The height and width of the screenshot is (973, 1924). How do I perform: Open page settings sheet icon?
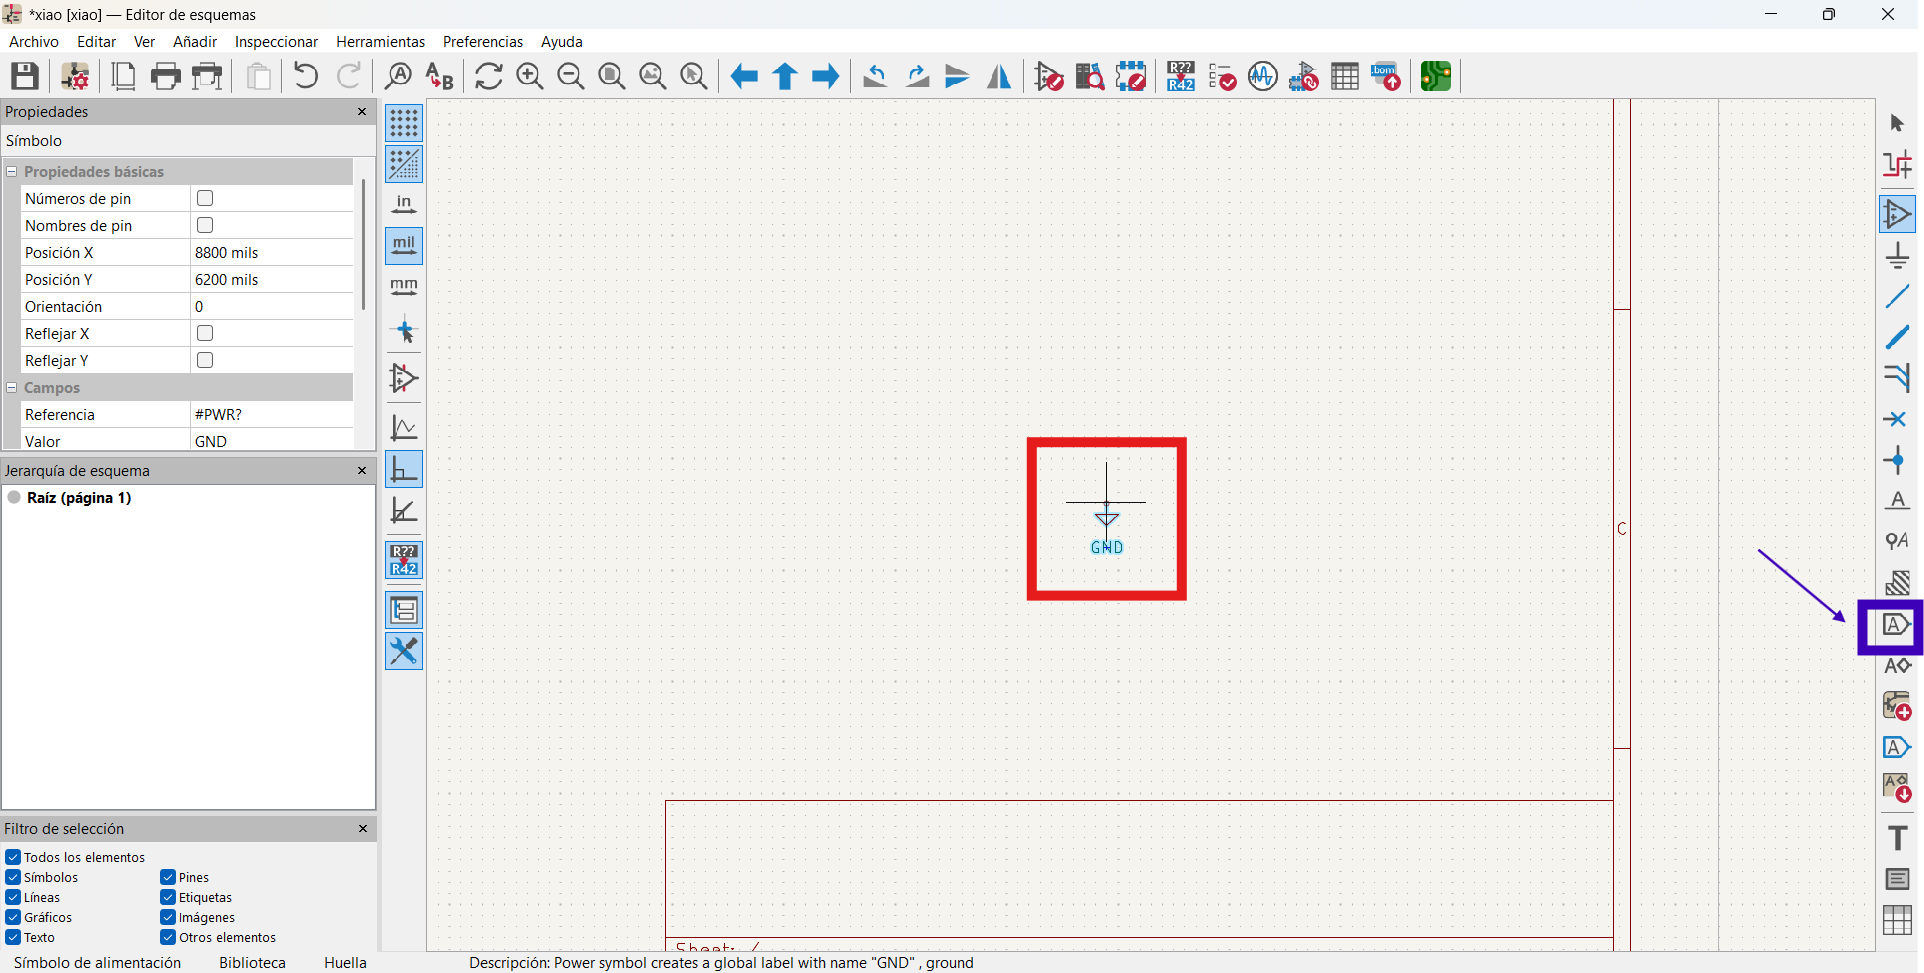(124, 76)
